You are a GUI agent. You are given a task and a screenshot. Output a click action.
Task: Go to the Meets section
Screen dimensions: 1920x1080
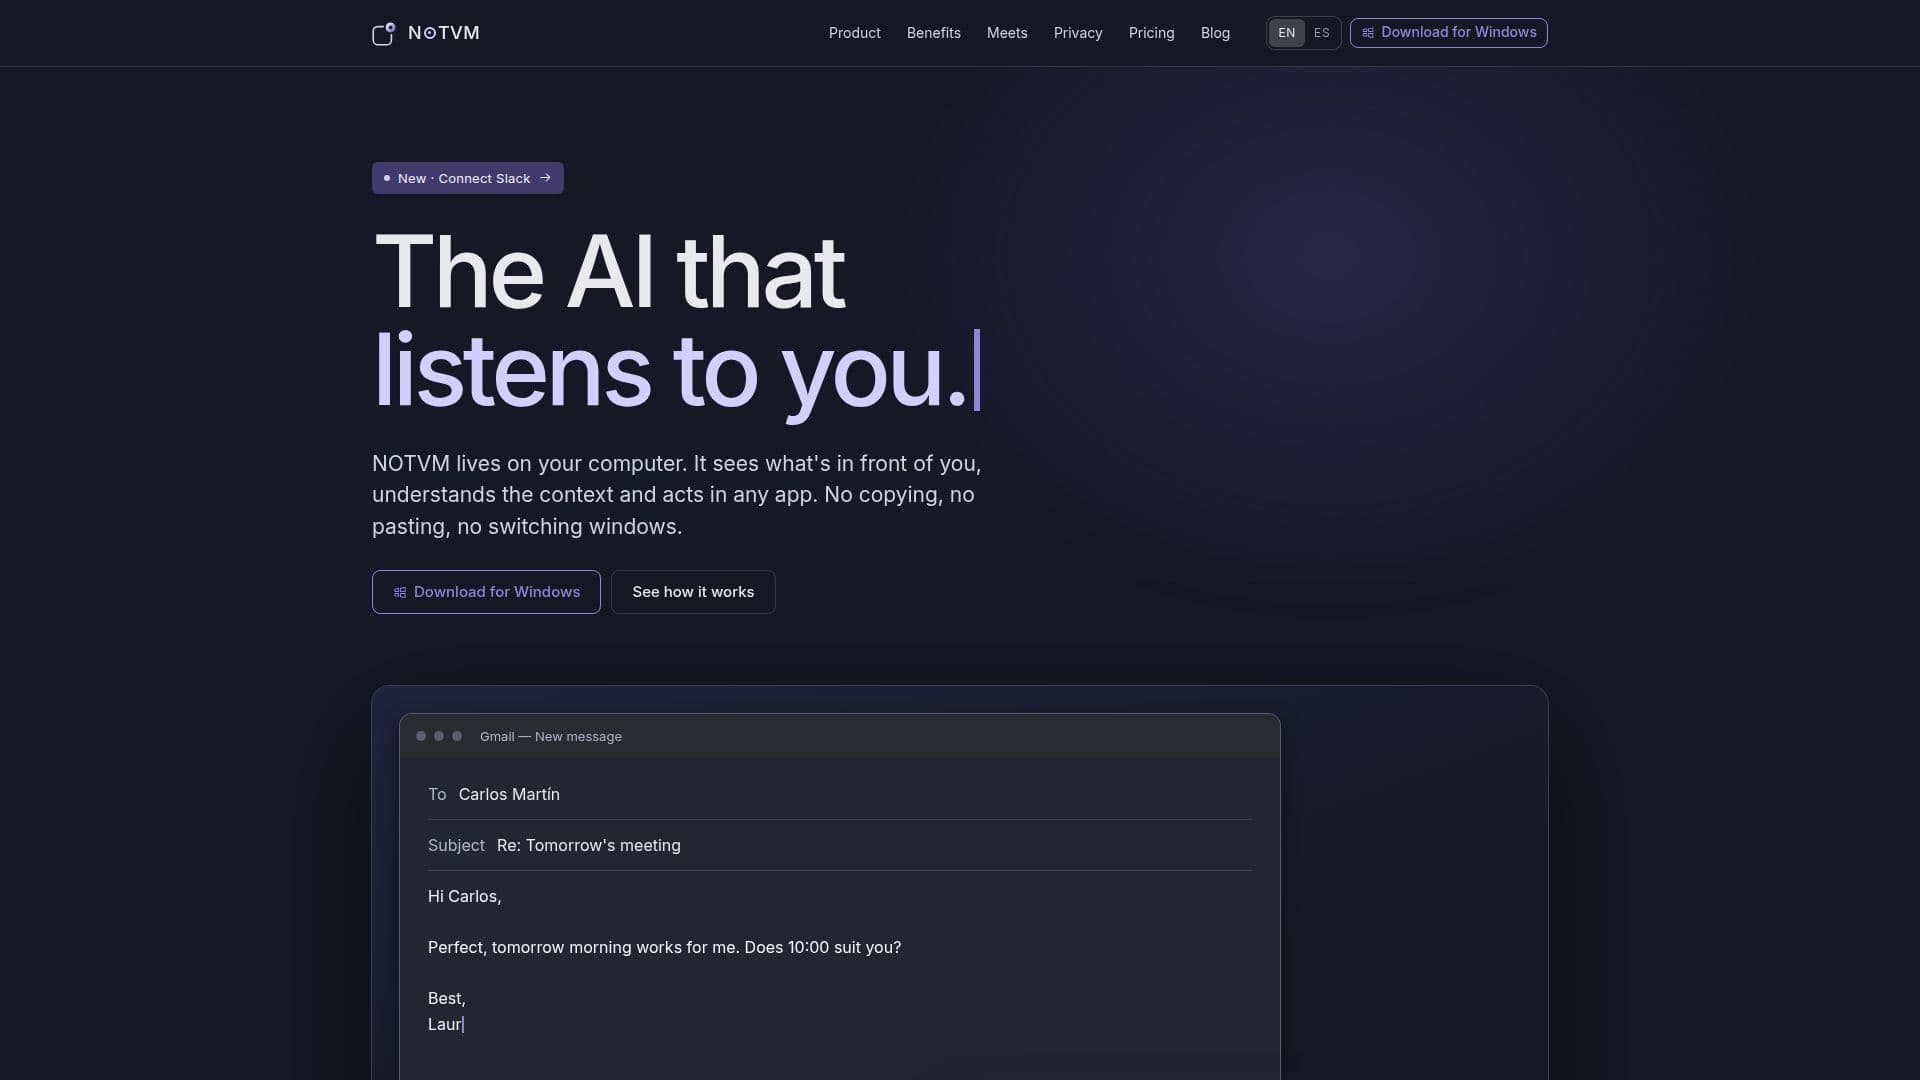(1007, 33)
